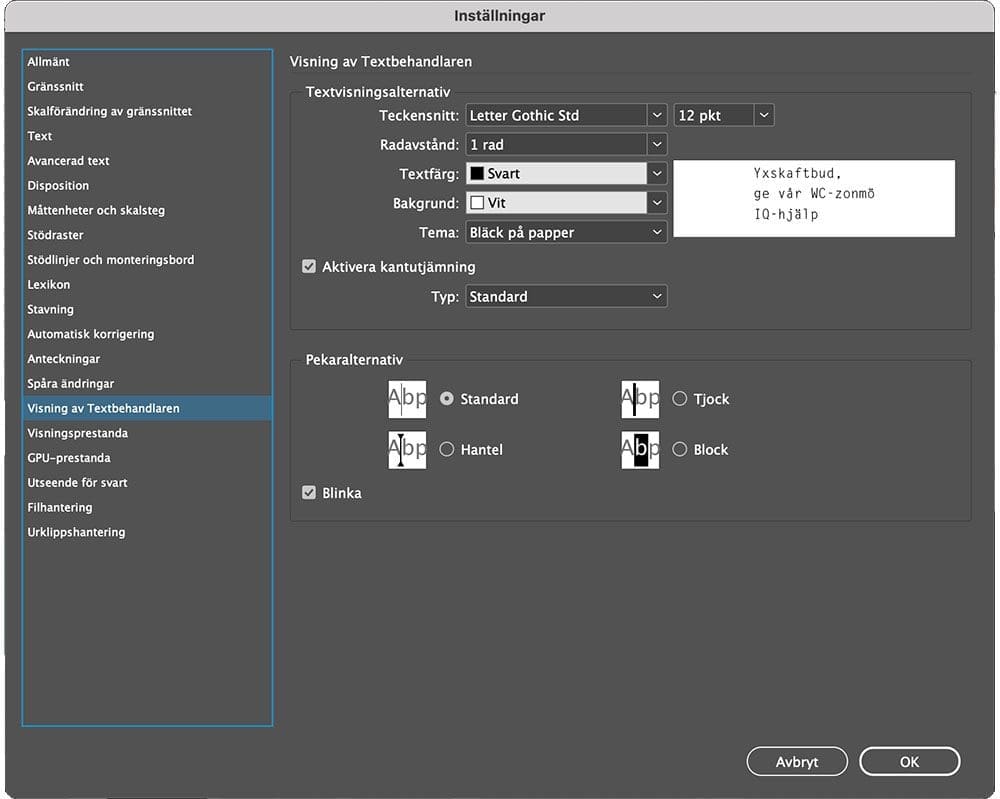Open the Textfärg dropdown arrow
Screen dimensions: 1000x799
tap(657, 173)
